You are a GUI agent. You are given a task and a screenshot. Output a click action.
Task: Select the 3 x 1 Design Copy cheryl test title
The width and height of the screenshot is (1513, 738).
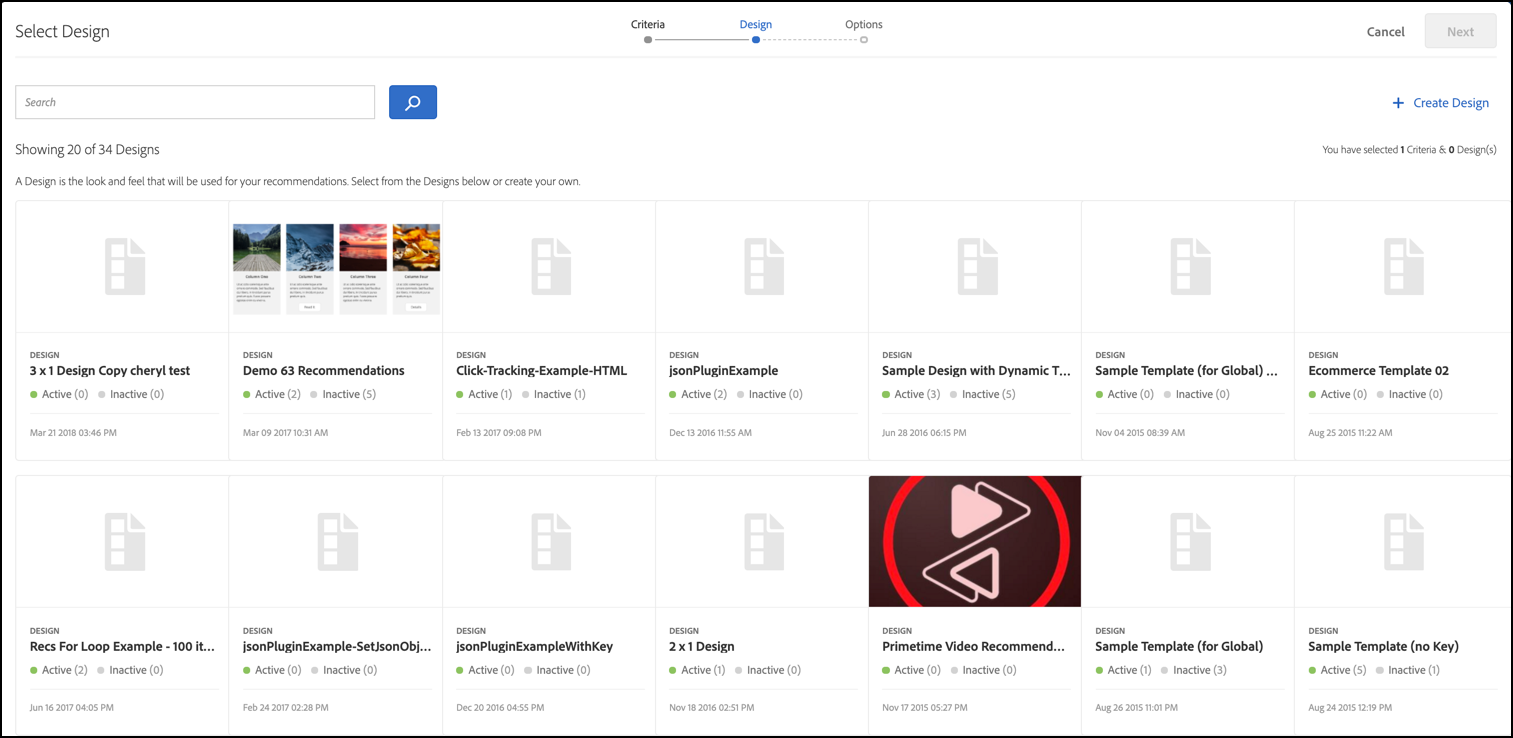click(110, 371)
